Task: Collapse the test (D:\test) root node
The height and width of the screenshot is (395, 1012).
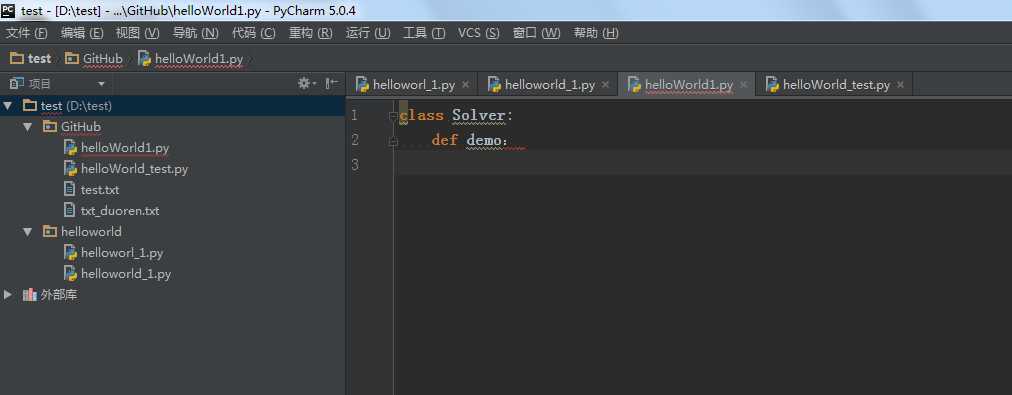Action: [x=8, y=105]
